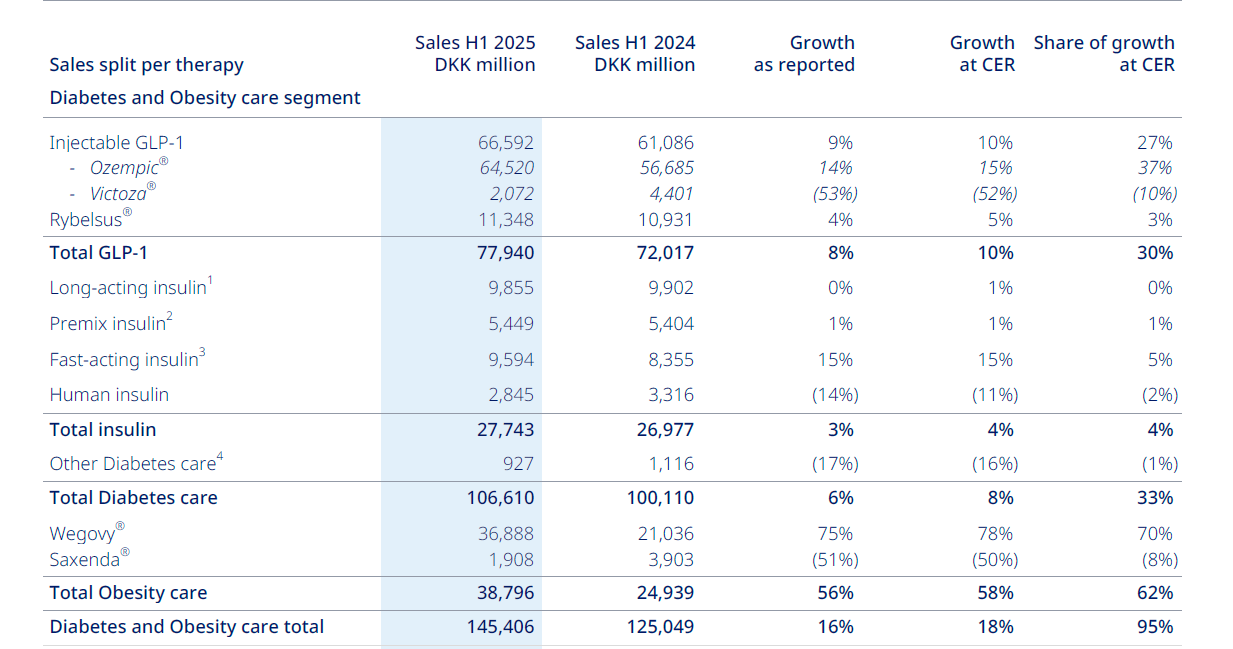Screen dimensions: 1233x649
Task: Select the Total GLP-1 value 77,940
Action: click(506, 253)
